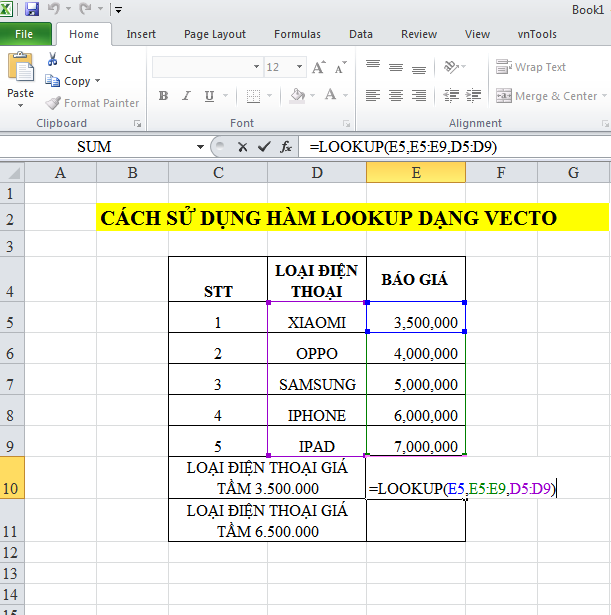This screenshot has height=615, width=611.
Task: Click the Center text icon
Action: tap(396, 96)
